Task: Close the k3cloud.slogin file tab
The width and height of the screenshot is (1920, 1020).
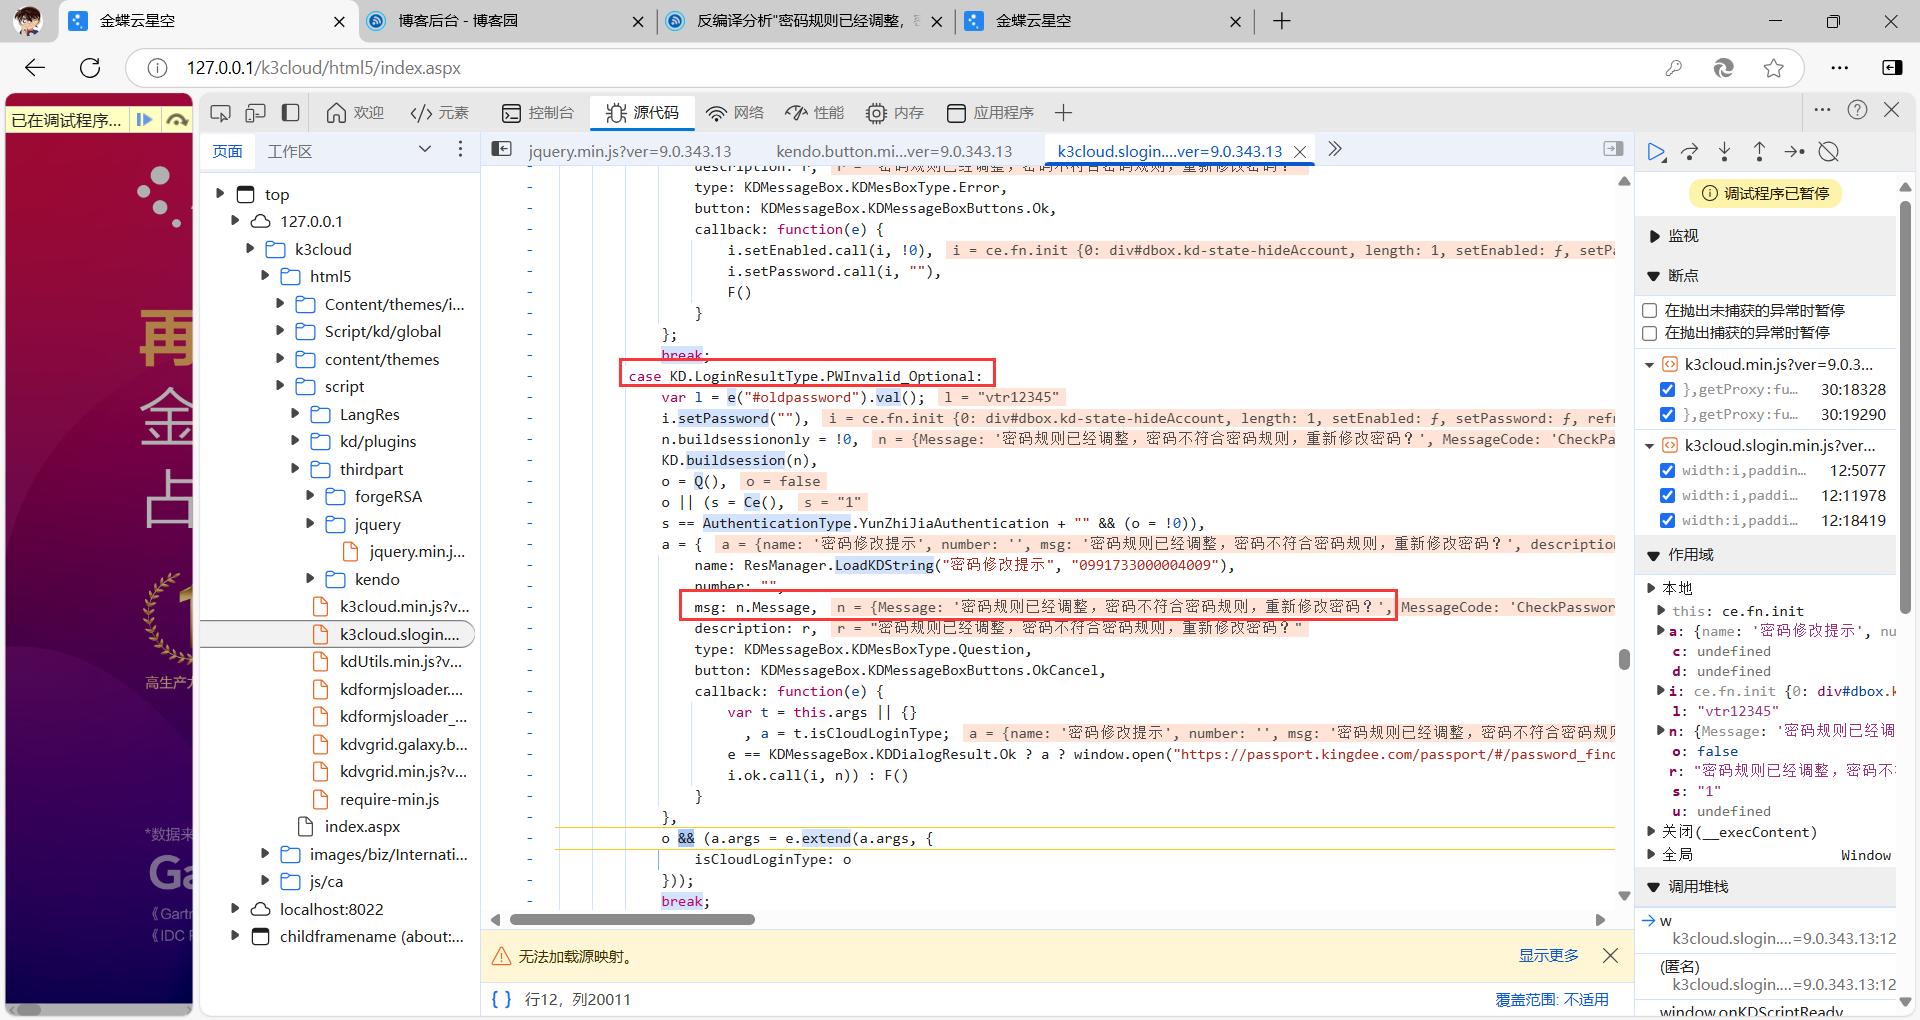Action: (1300, 152)
